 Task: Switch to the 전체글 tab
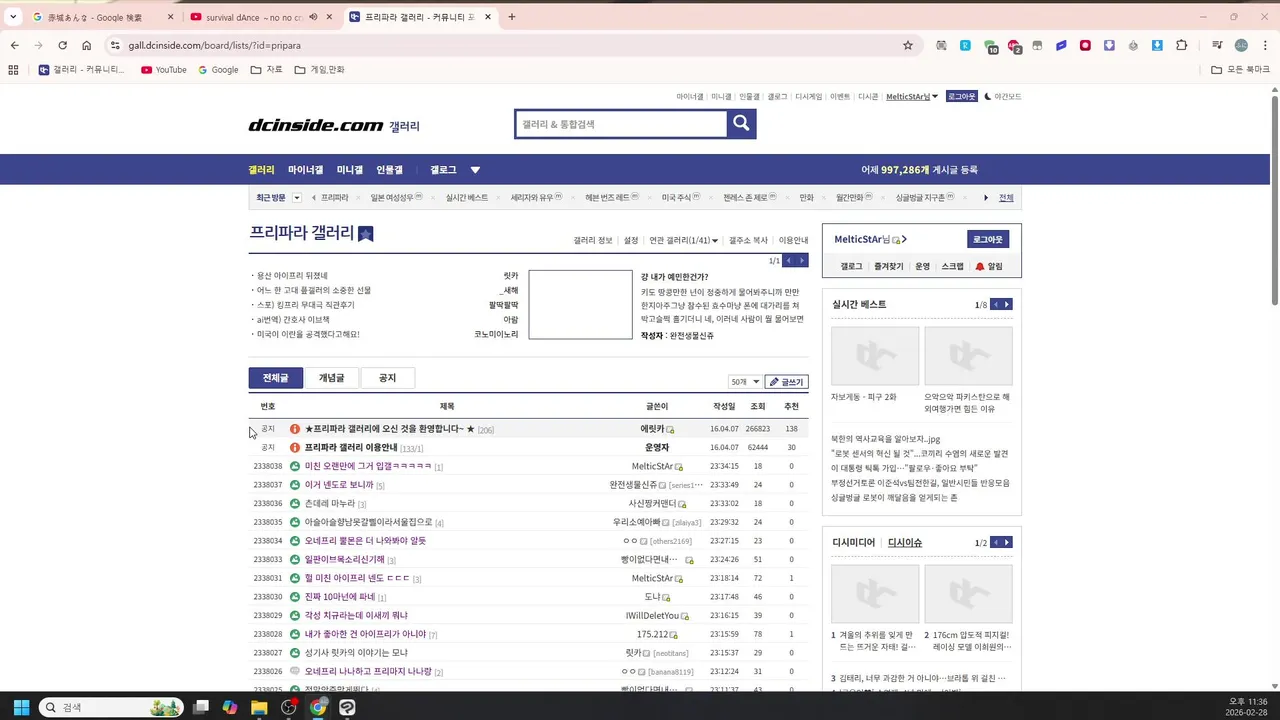[275, 378]
